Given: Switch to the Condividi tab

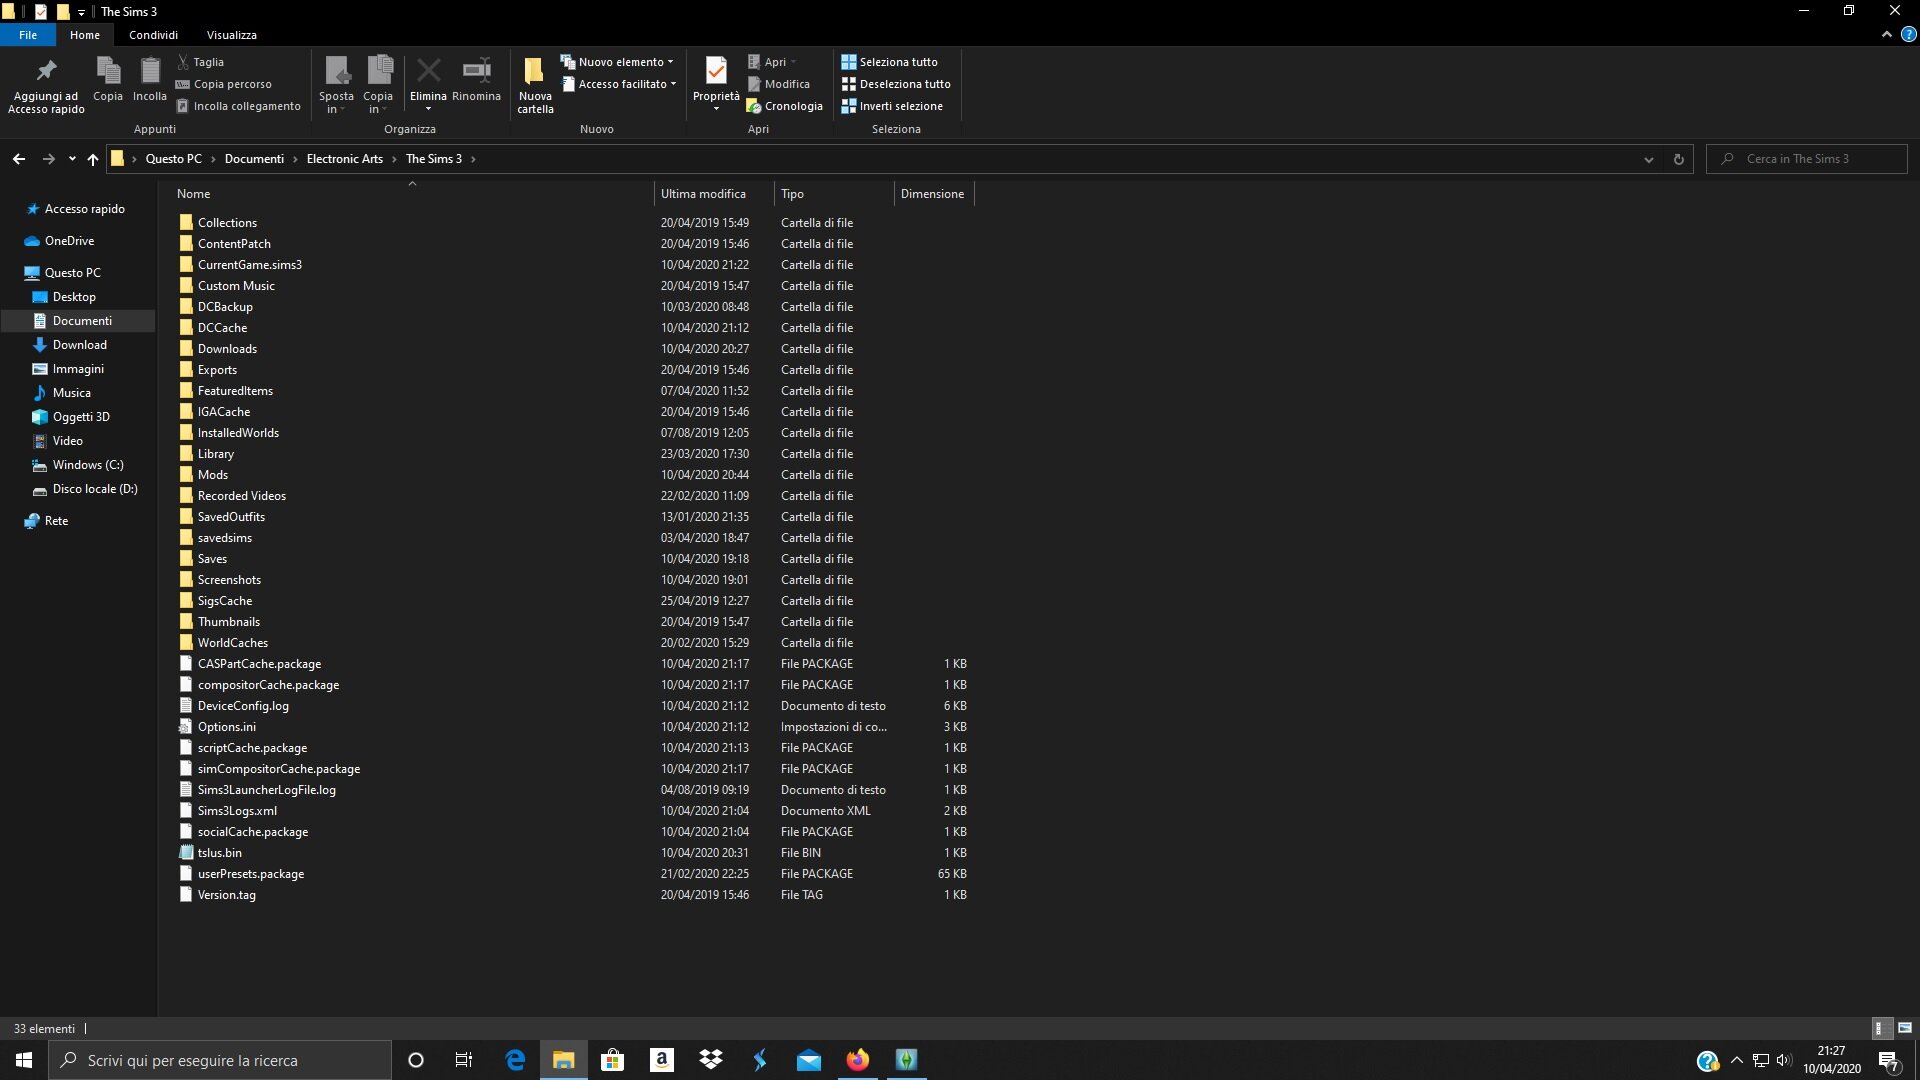Looking at the screenshot, I should click(x=153, y=35).
